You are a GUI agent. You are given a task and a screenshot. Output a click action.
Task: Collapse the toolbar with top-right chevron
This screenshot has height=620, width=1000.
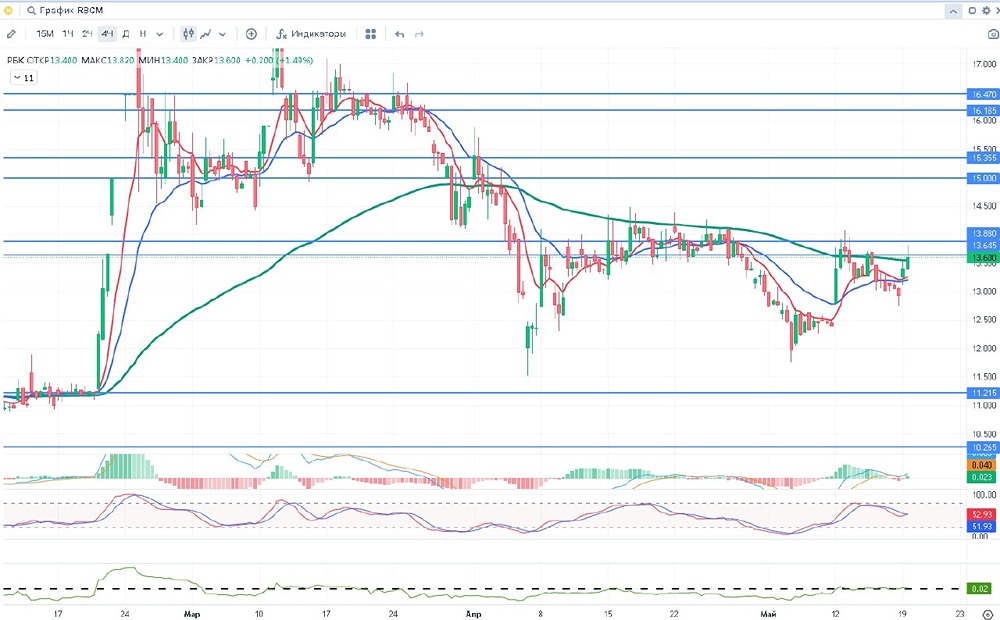953,11
